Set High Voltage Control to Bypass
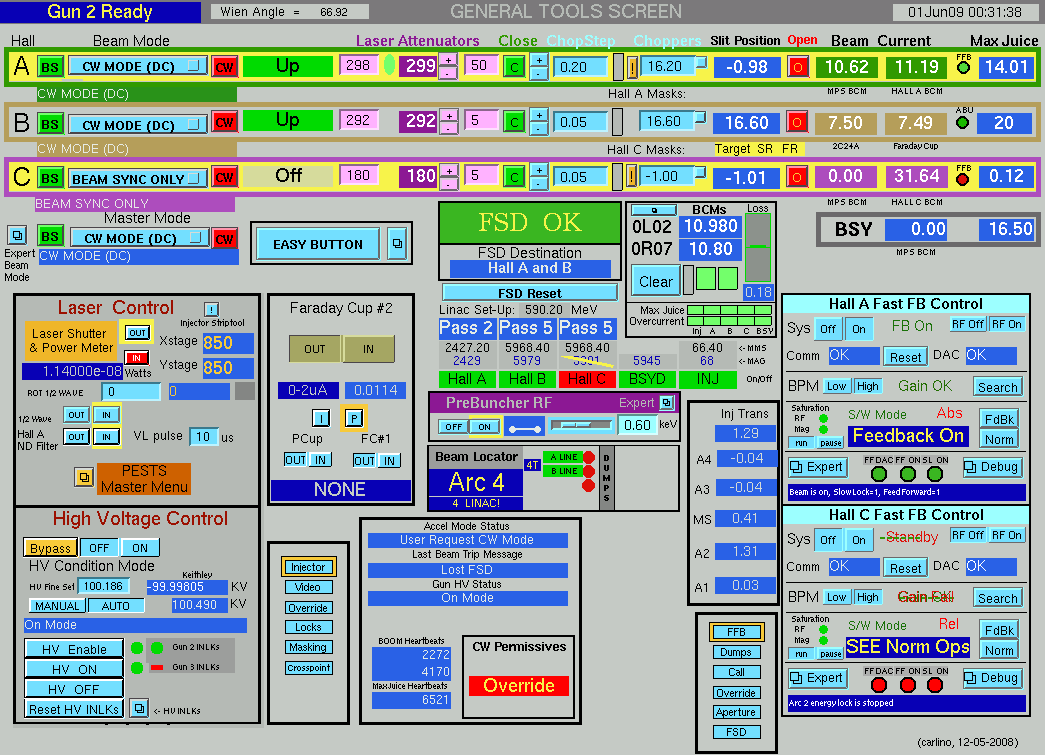The height and width of the screenshot is (755, 1045). click(50, 548)
